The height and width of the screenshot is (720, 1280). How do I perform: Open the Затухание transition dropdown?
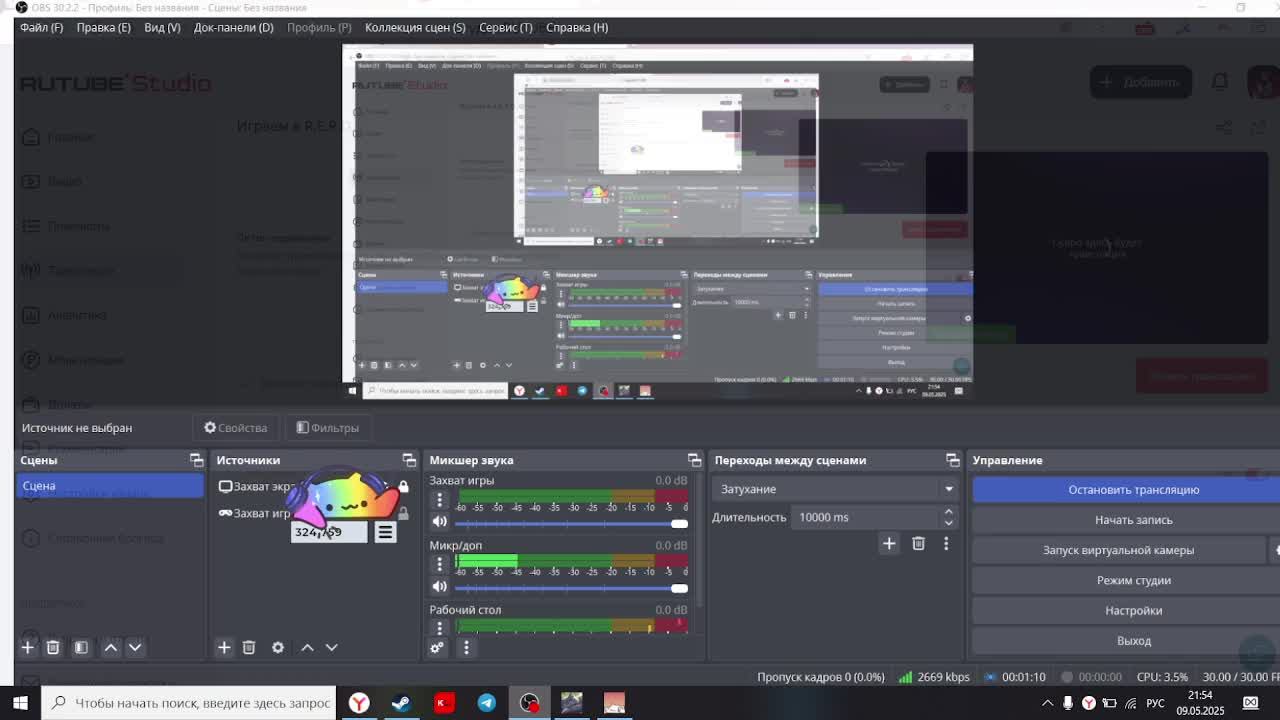pyautogui.click(x=835, y=489)
